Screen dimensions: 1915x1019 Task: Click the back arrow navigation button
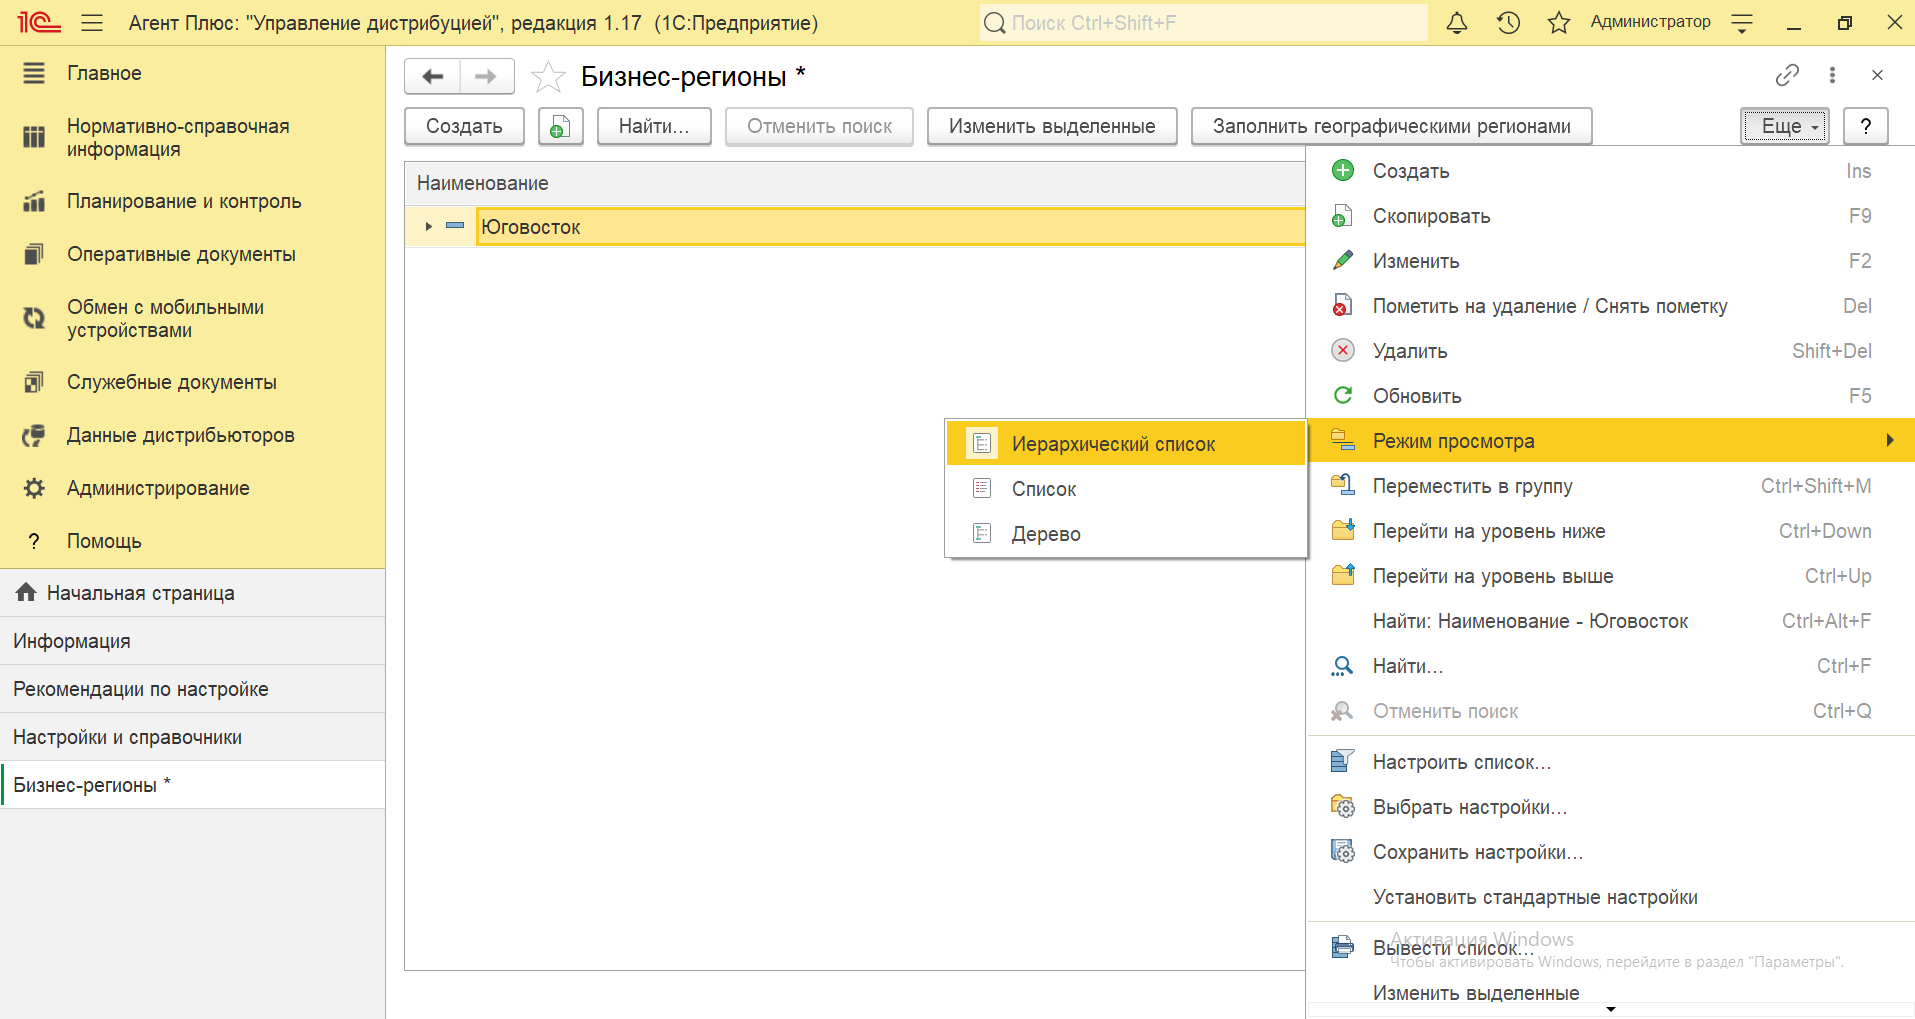coord(432,76)
